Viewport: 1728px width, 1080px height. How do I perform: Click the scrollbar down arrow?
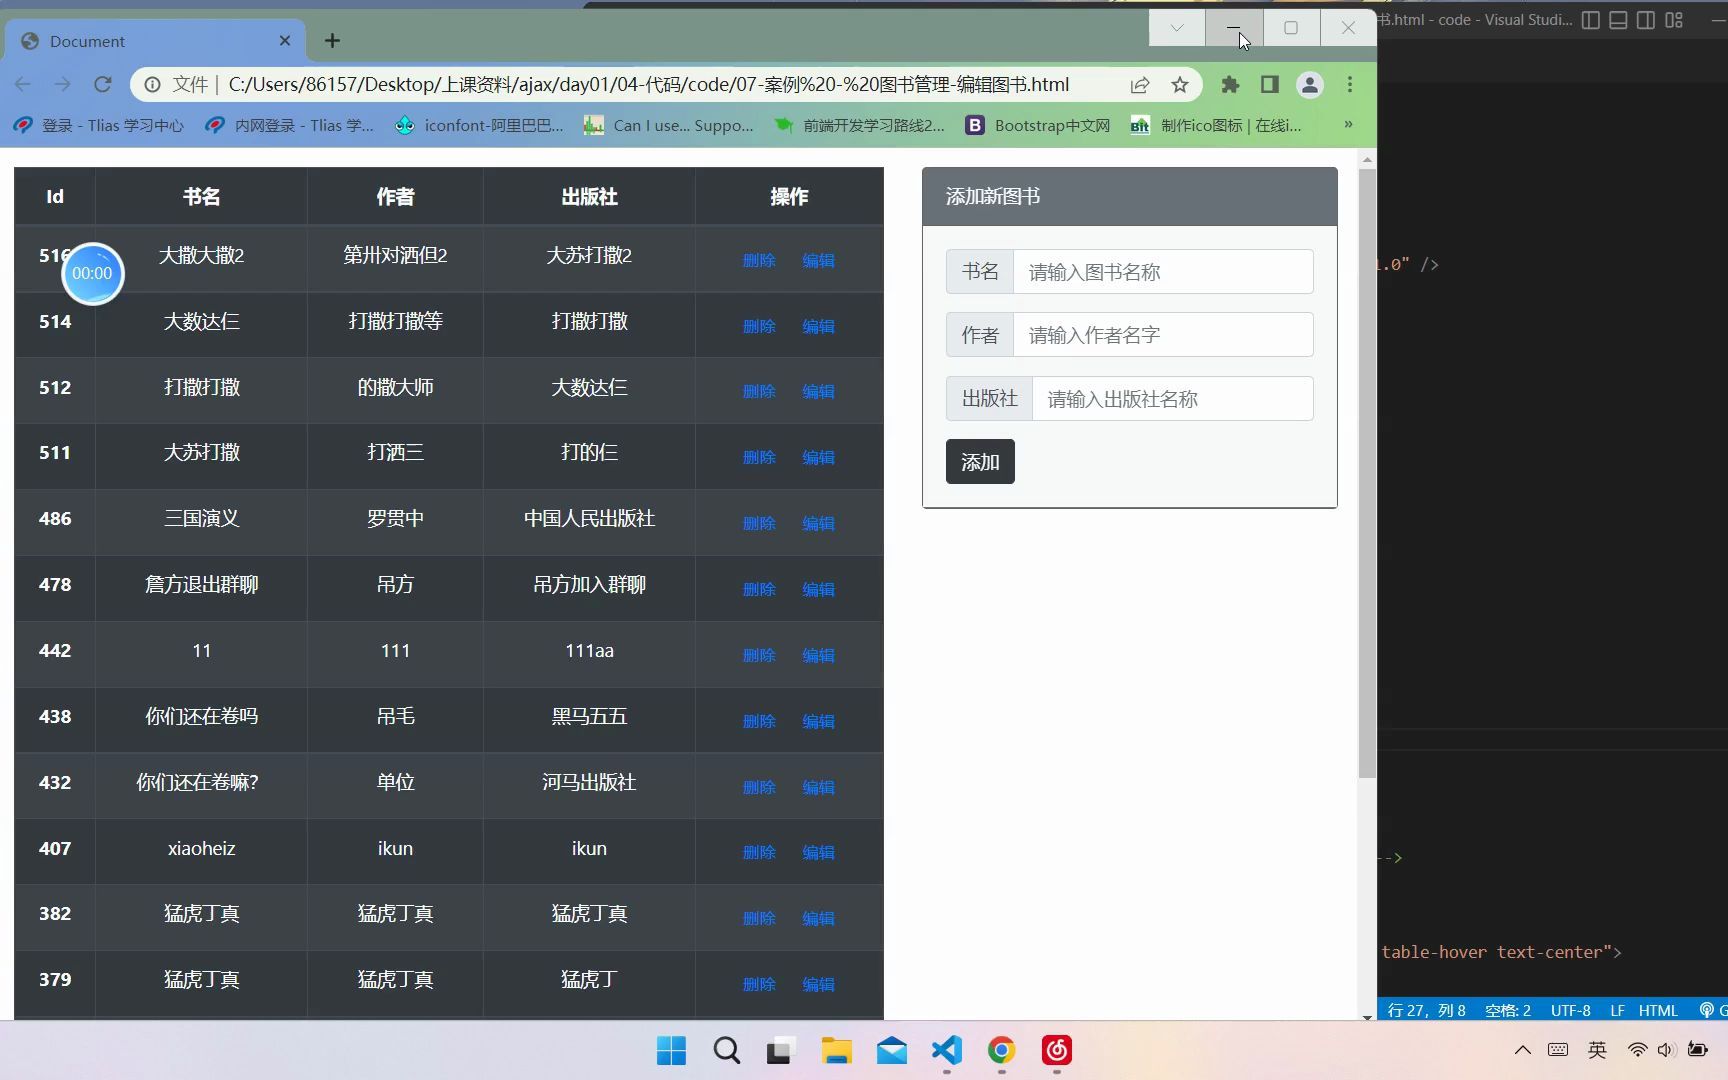[x=1367, y=1016]
